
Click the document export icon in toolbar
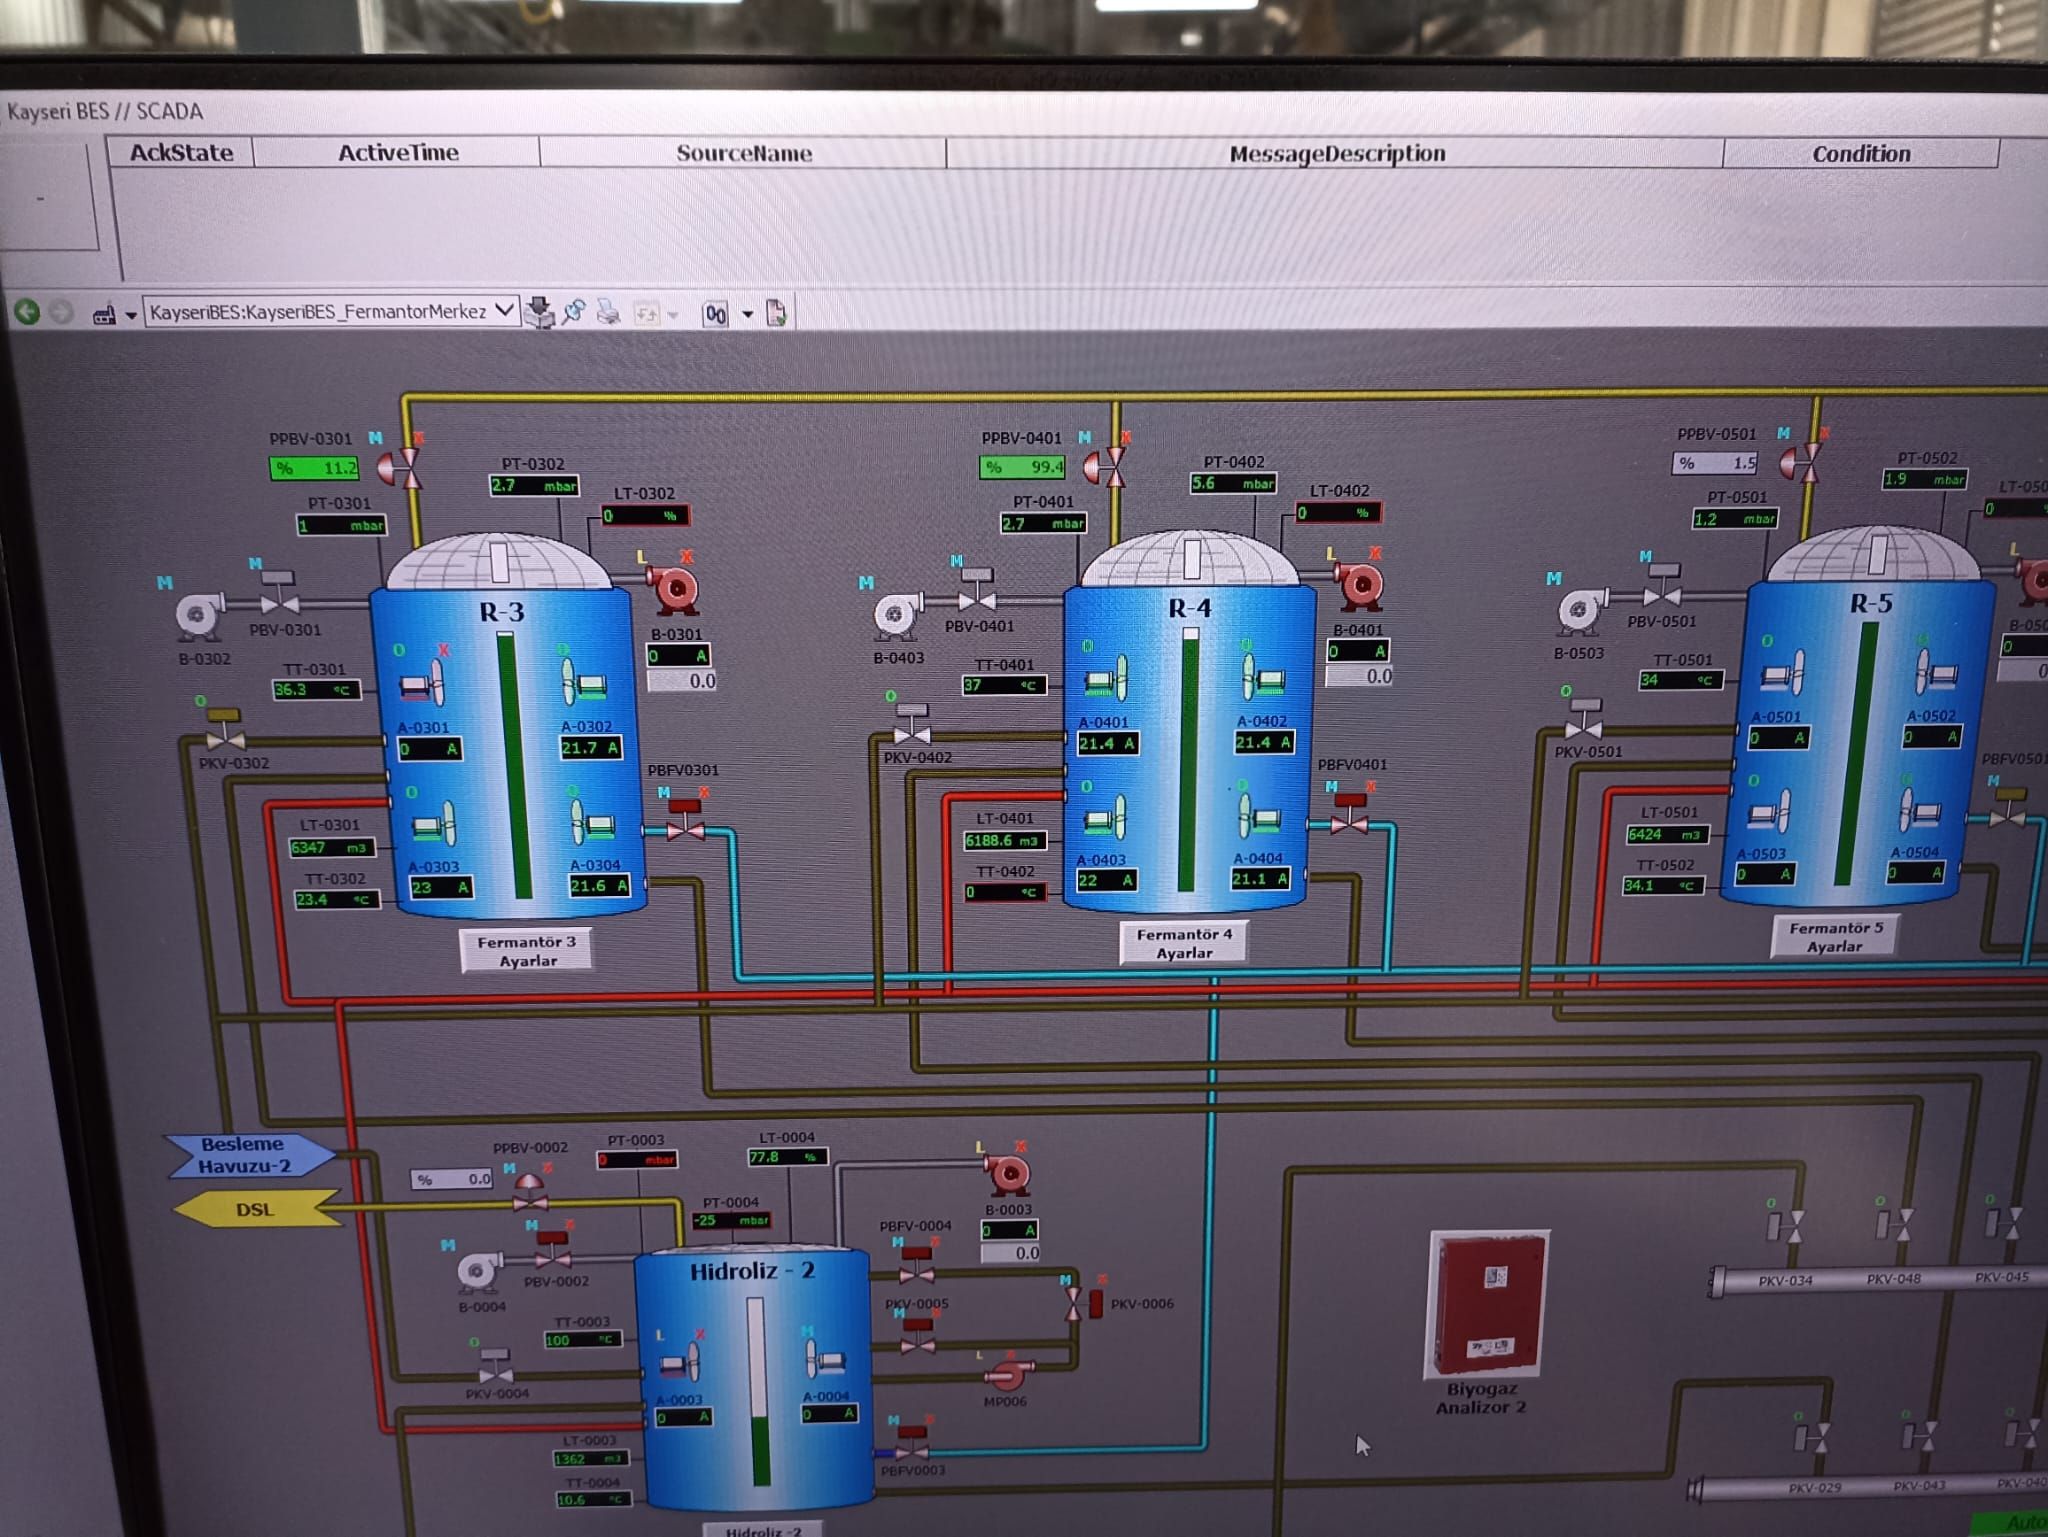pyautogui.click(x=776, y=313)
